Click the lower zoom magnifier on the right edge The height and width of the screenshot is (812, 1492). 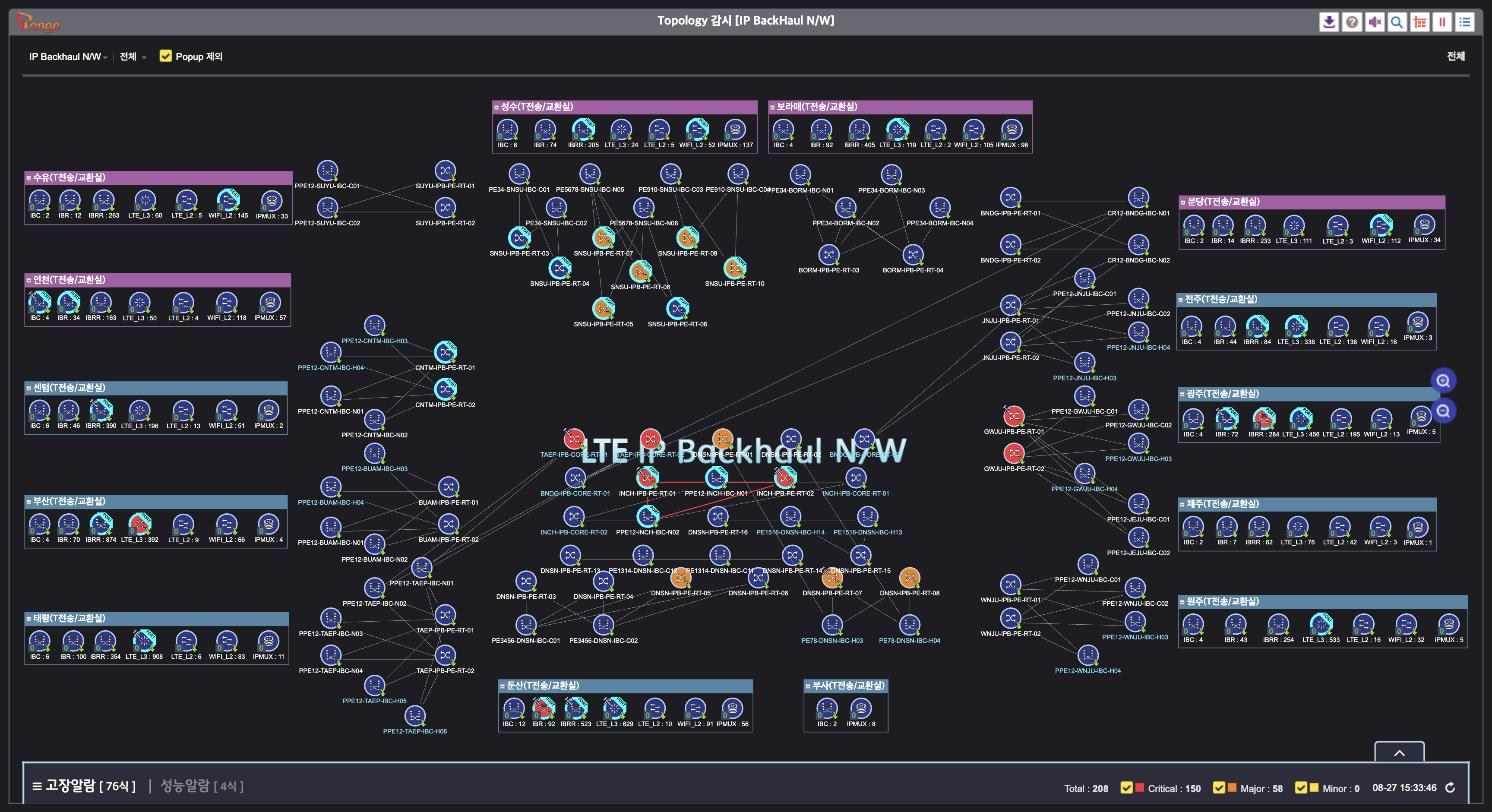click(1443, 411)
